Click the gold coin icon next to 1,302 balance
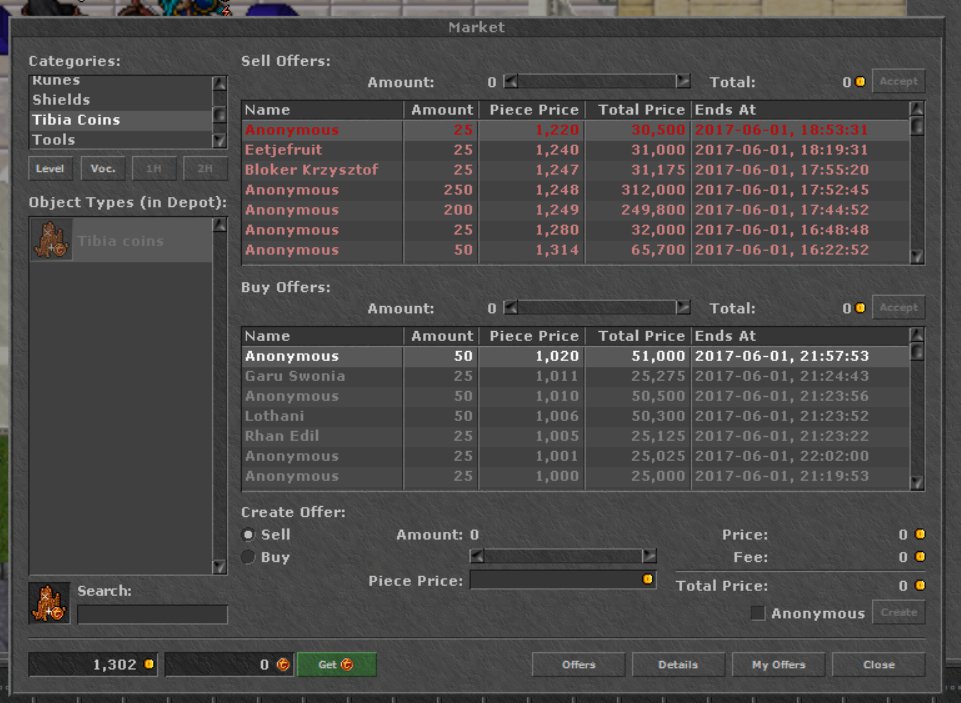 pyautogui.click(x=149, y=664)
